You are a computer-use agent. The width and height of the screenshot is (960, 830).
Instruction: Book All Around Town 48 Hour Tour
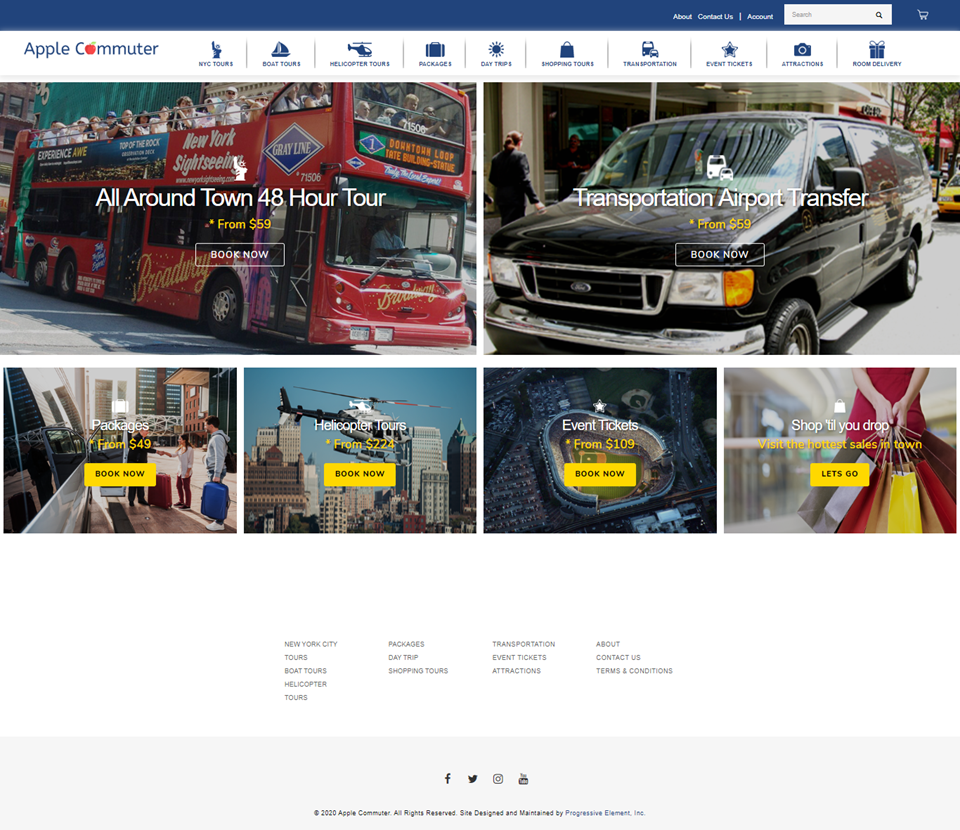pos(239,255)
